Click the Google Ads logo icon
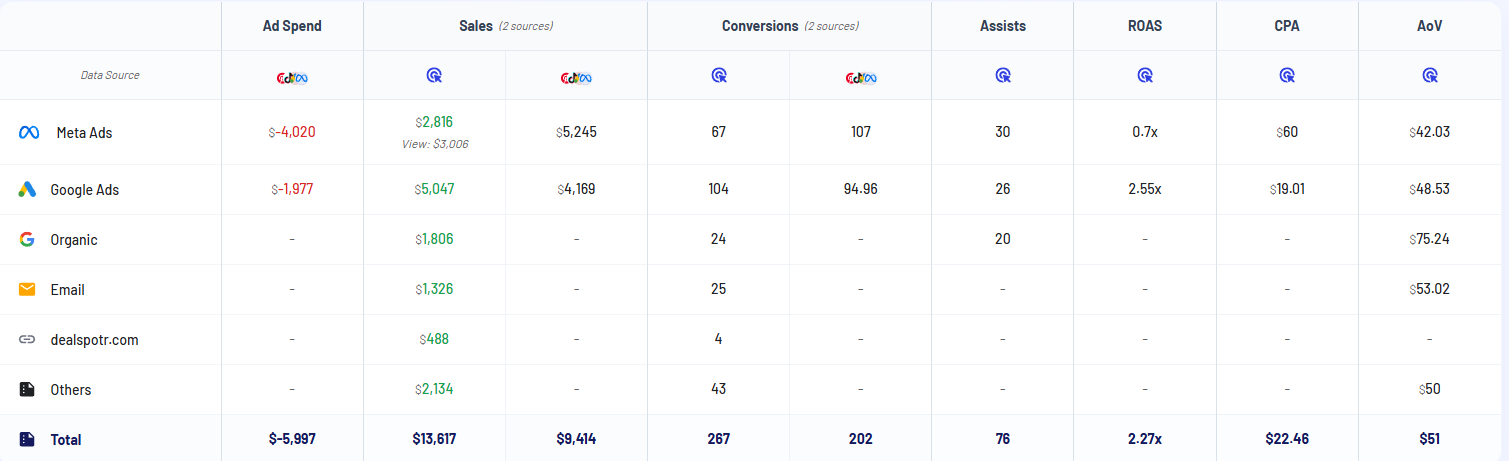Viewport: 1509px width, 461px height. click(x=28, y=189)
